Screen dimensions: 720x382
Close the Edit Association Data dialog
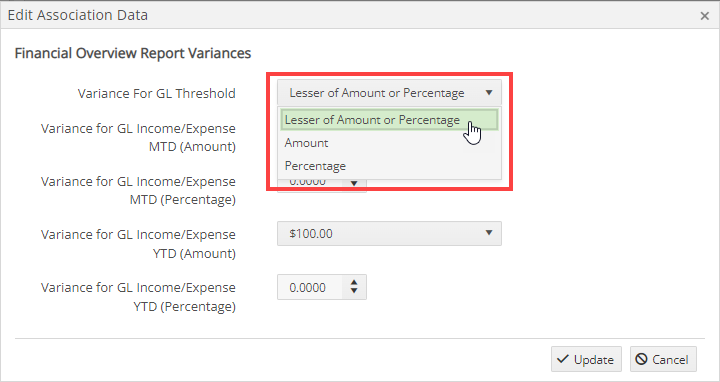(x=704, y=16)
